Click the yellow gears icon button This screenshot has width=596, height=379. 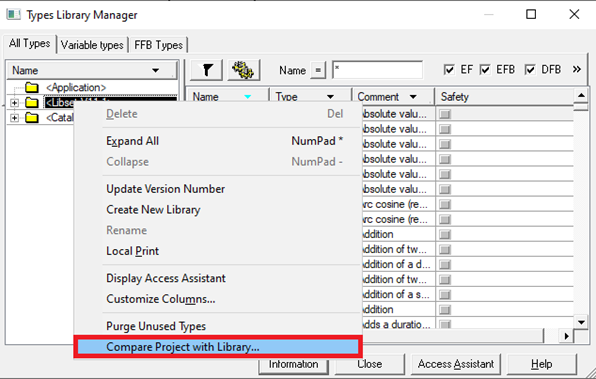243,70
